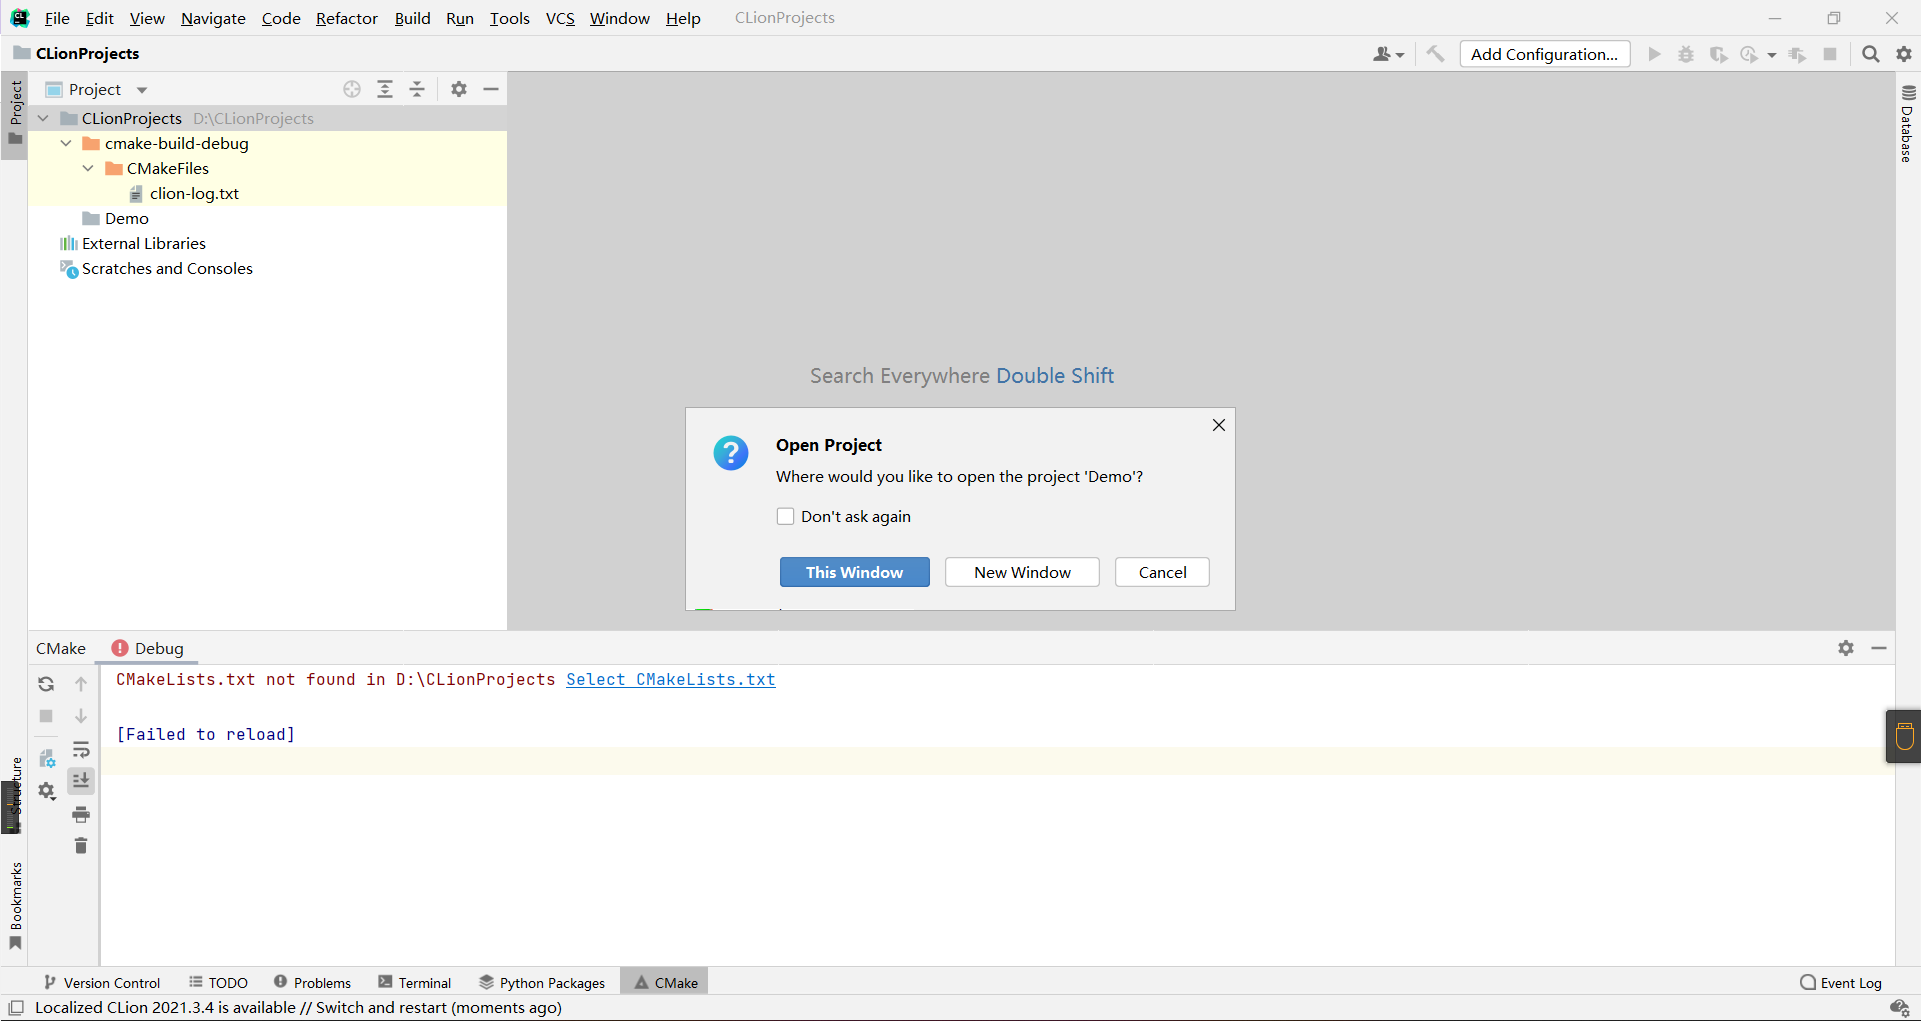
Task: Click the Stop square icon in toolbar
Action: coord(1830,54)
